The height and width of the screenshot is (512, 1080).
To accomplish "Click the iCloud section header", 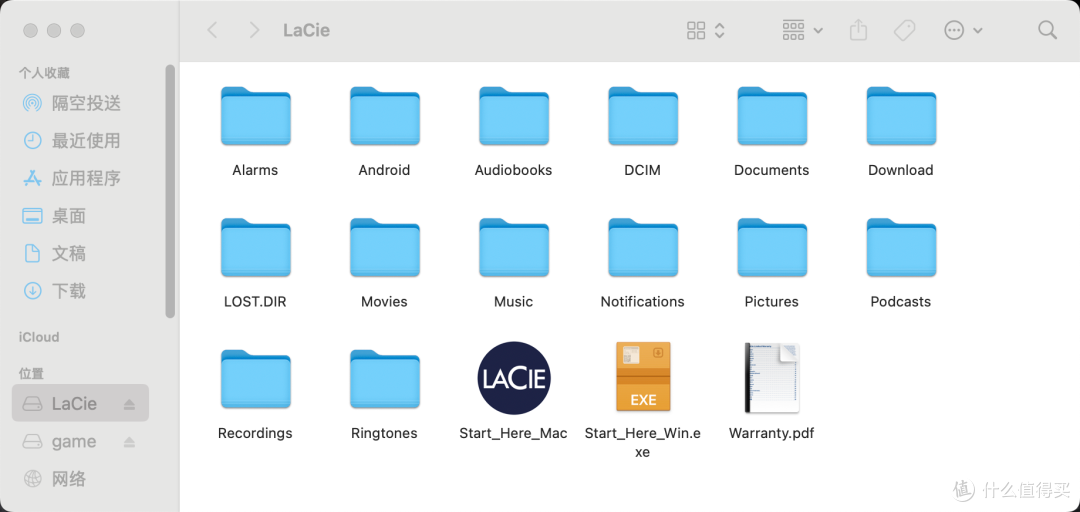I will (x=39, y=337).
